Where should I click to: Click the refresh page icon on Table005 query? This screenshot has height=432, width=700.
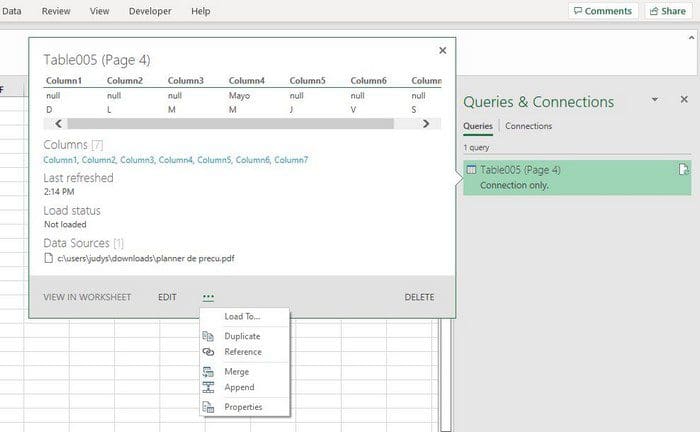[683, 170]
